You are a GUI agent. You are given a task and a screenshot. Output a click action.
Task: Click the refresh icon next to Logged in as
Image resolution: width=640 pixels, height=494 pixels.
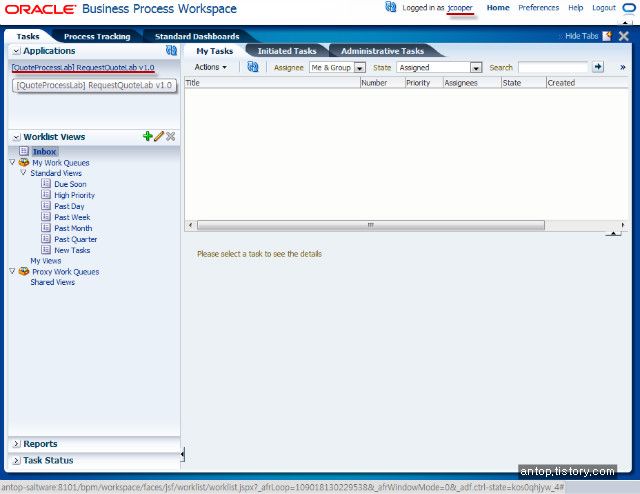coord(391,7)
